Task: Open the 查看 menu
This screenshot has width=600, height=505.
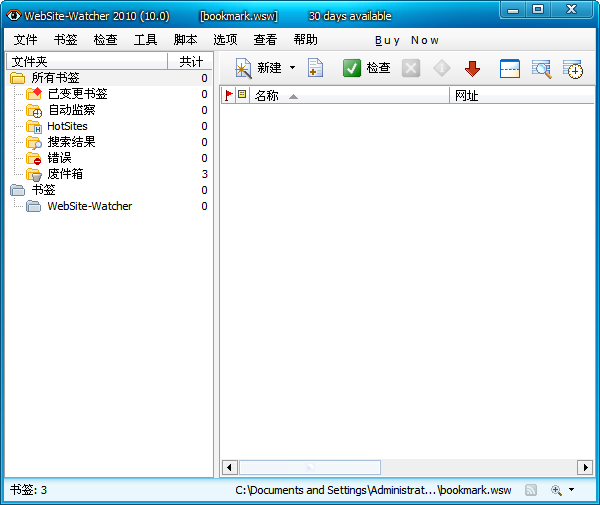Action: click(x=265, y=40)
